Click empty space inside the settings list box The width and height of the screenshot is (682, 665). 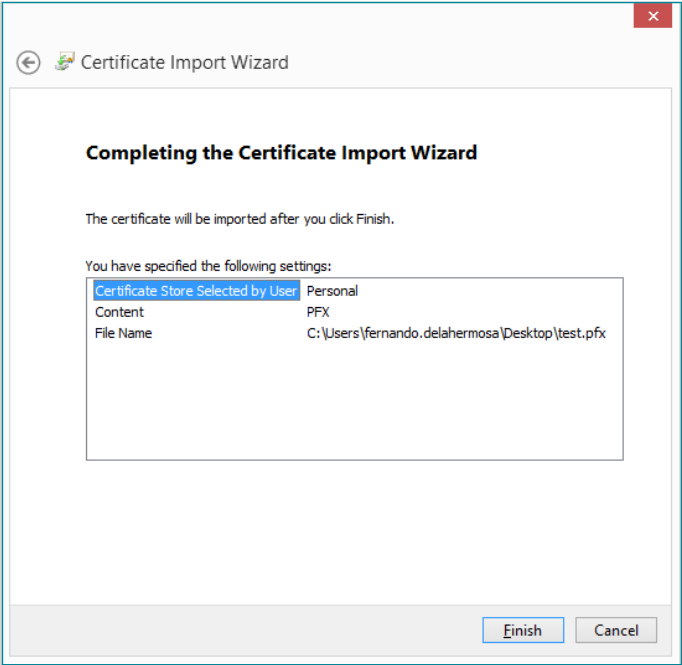(354, 405)
